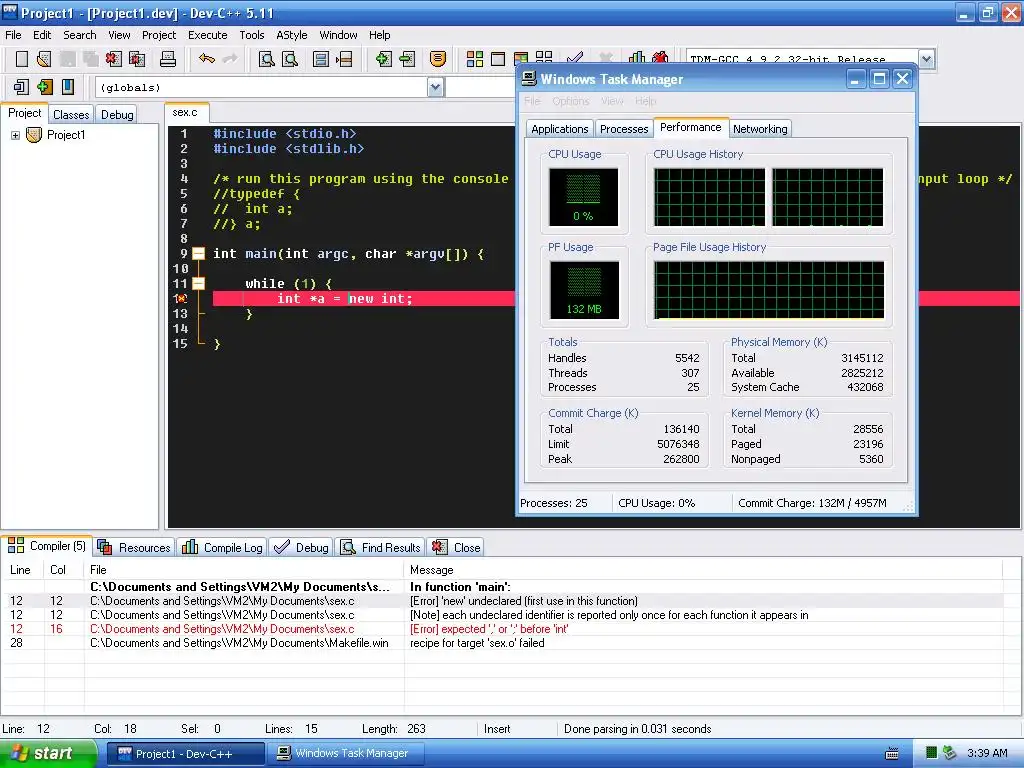Click the Replace magnifier icon
1024x768 pixels.
click(290, 59)
